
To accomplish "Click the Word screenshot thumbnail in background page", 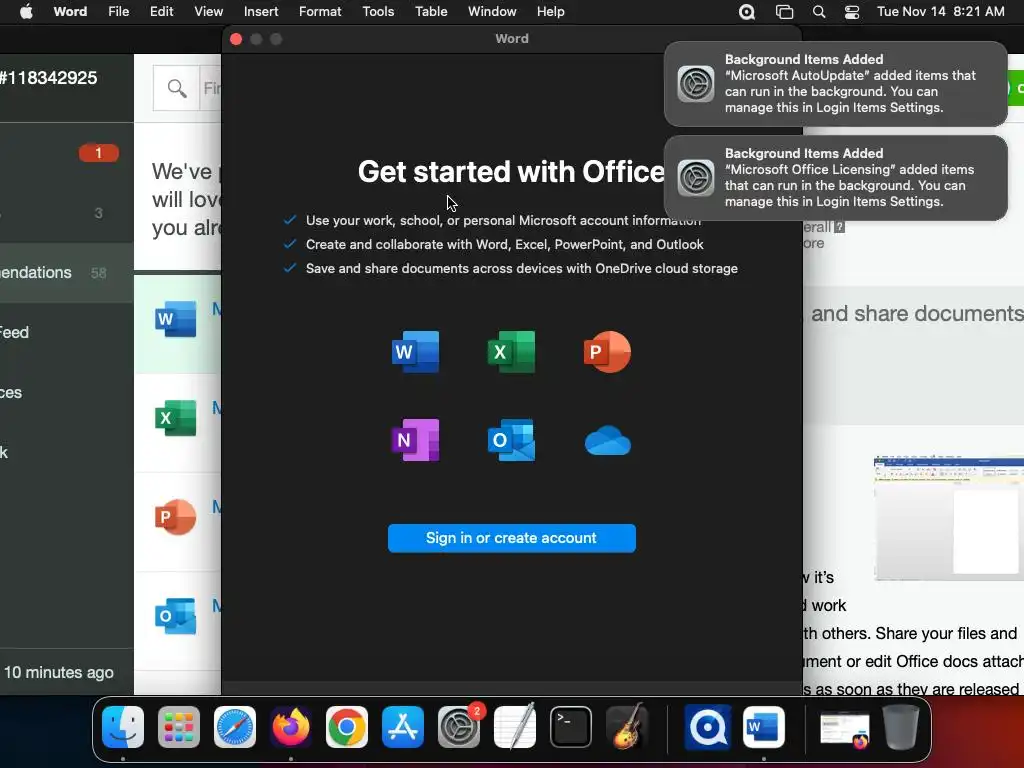I will 949,519.
